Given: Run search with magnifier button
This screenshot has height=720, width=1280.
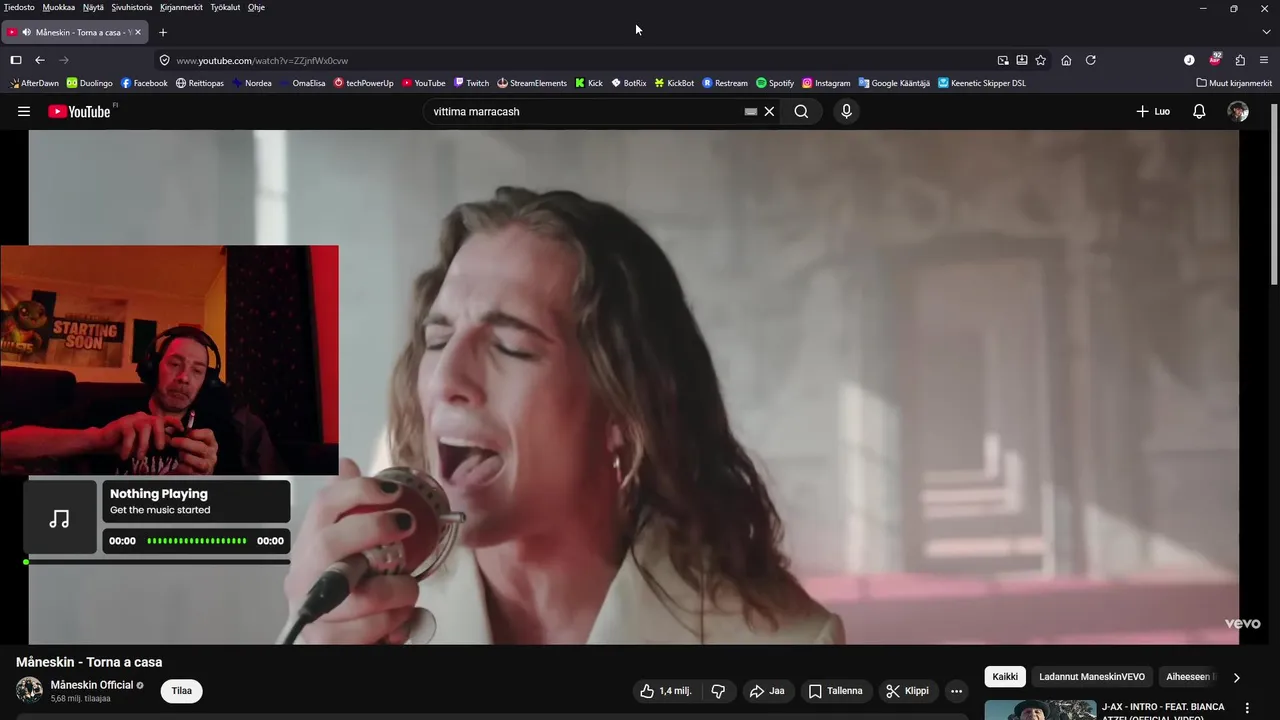Looking at the screenshot, I should 801,112.
